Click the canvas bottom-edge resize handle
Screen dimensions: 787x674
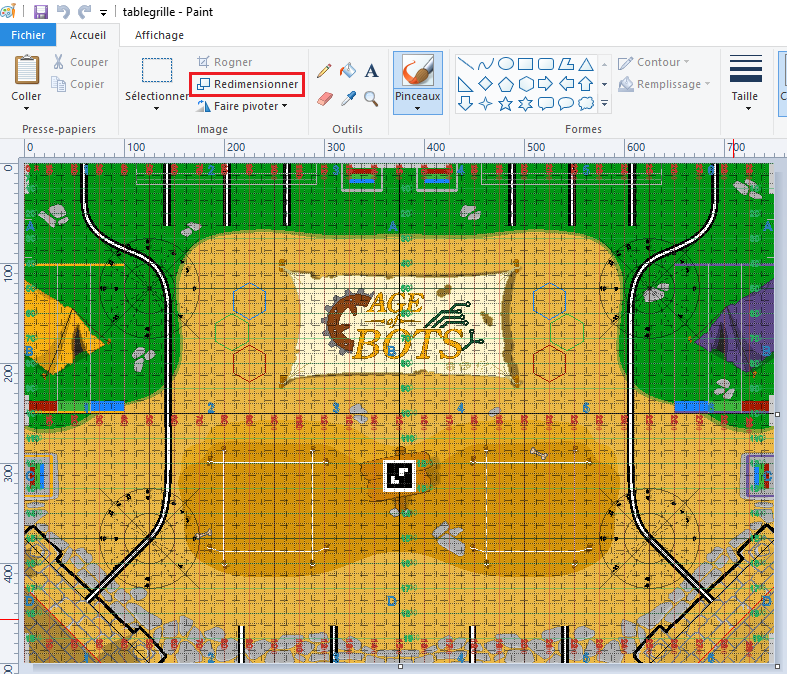click(400, 666)
